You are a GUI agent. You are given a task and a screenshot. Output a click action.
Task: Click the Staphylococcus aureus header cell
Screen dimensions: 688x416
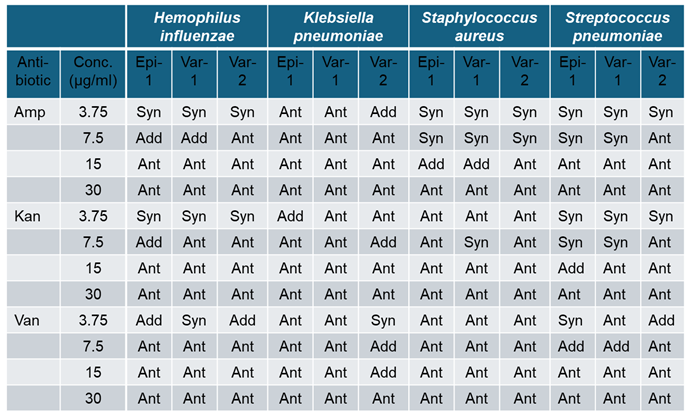click(479, 27)
